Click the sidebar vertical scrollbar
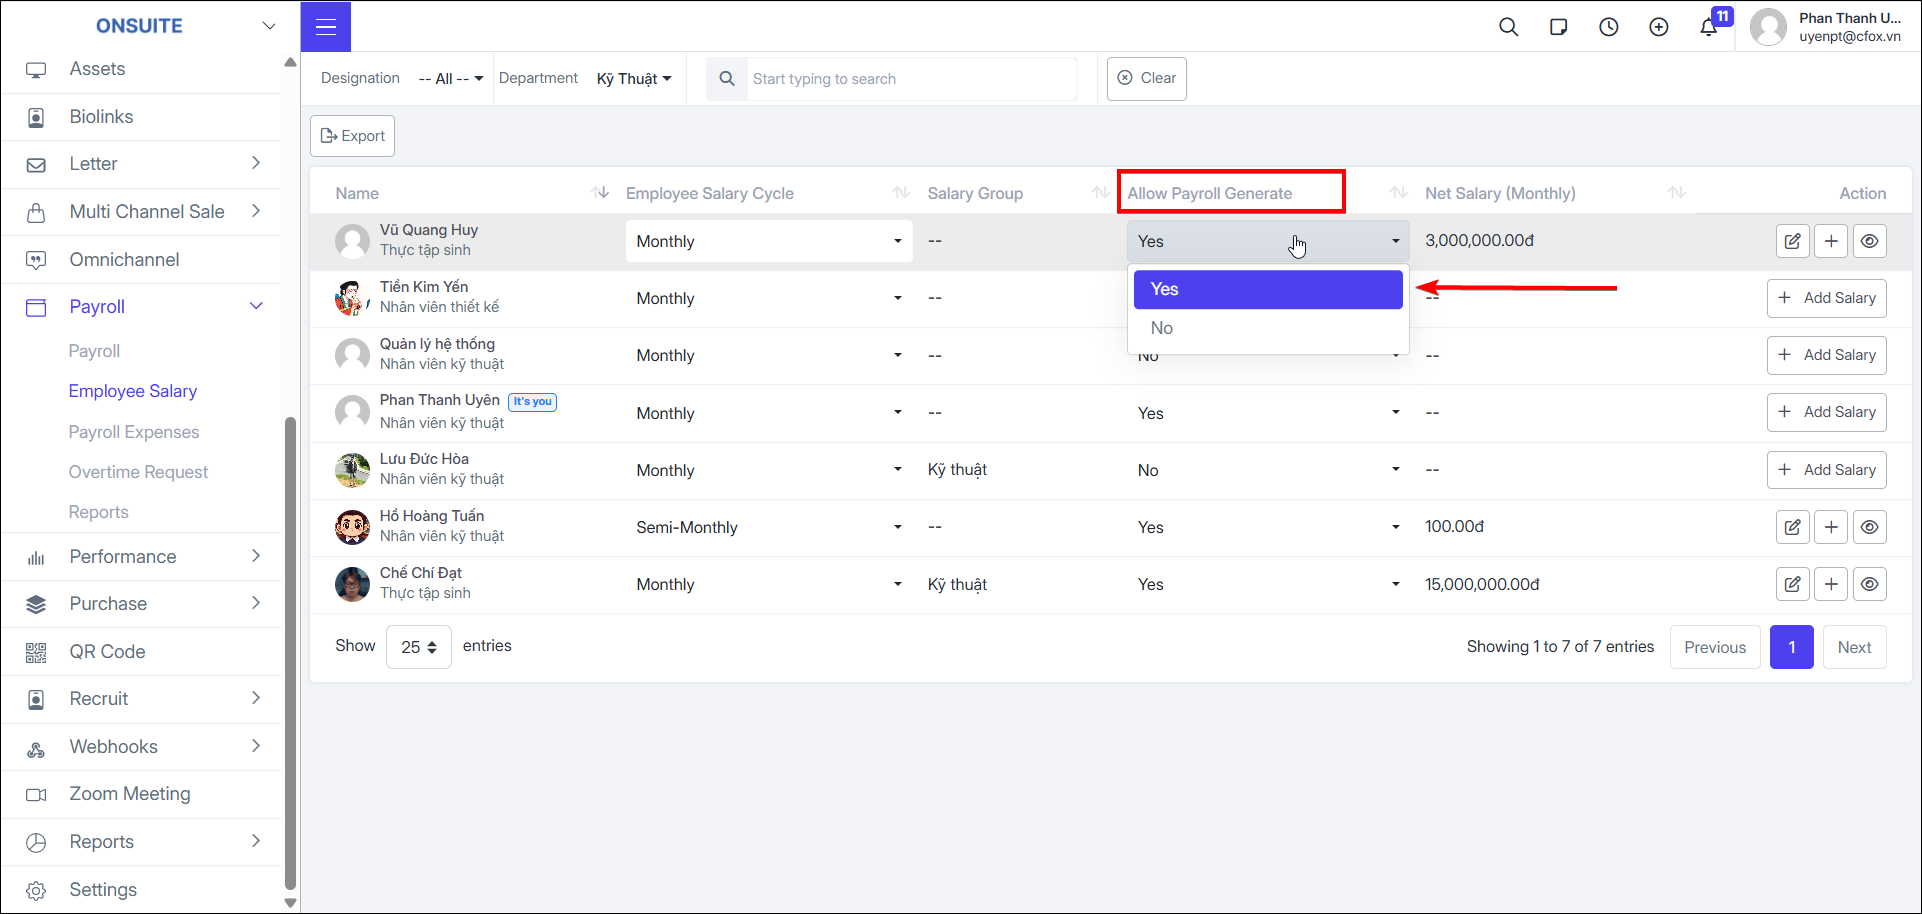 [291, 652]
